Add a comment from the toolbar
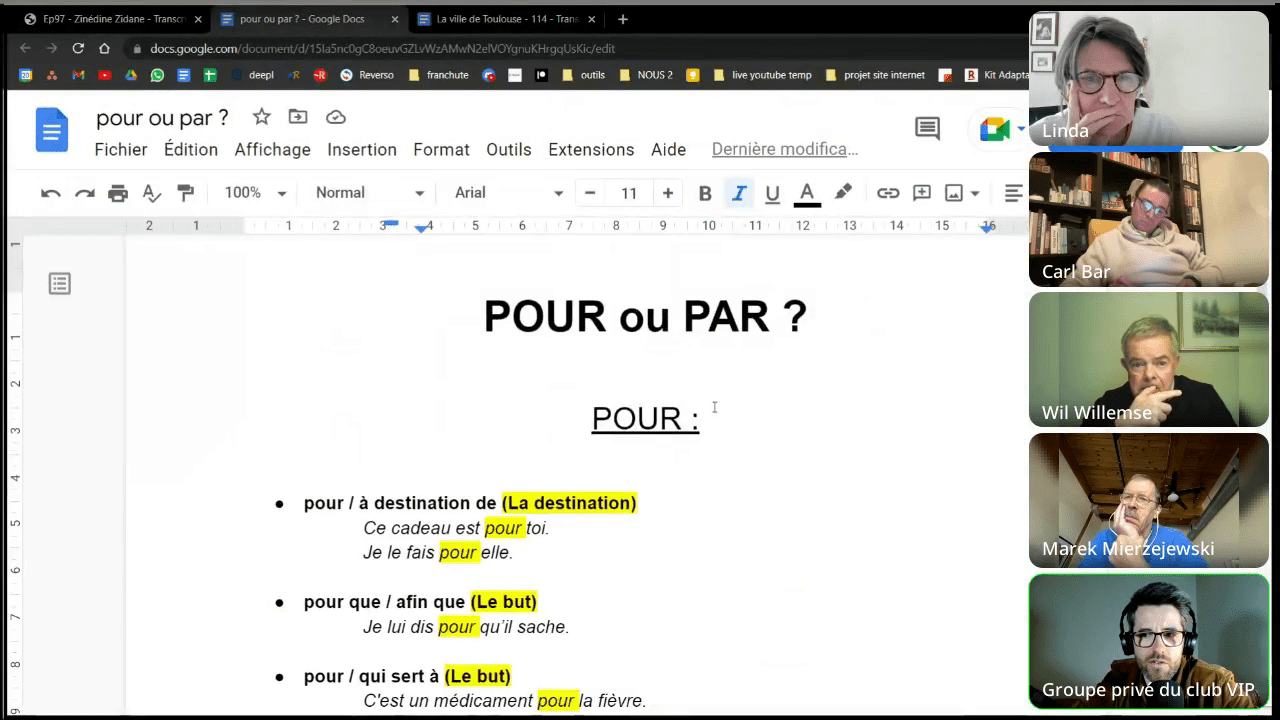Screen dimensions: 1280x720 click(922, 193)
